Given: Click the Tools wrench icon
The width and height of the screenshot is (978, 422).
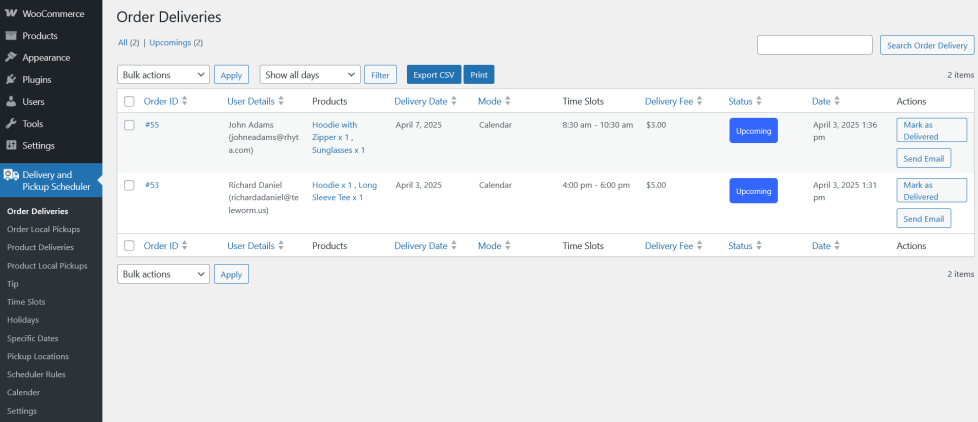Looking at the screenshot, I should tap(11, 124).
